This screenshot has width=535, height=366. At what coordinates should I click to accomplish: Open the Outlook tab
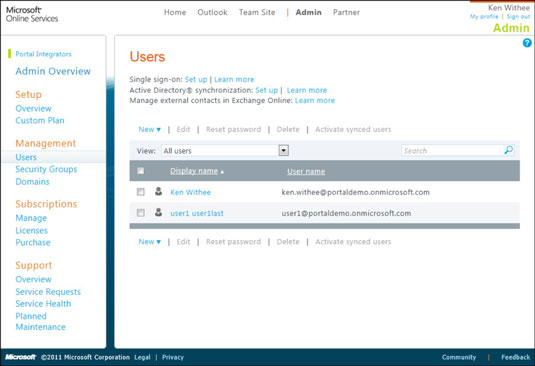point(212,13)
